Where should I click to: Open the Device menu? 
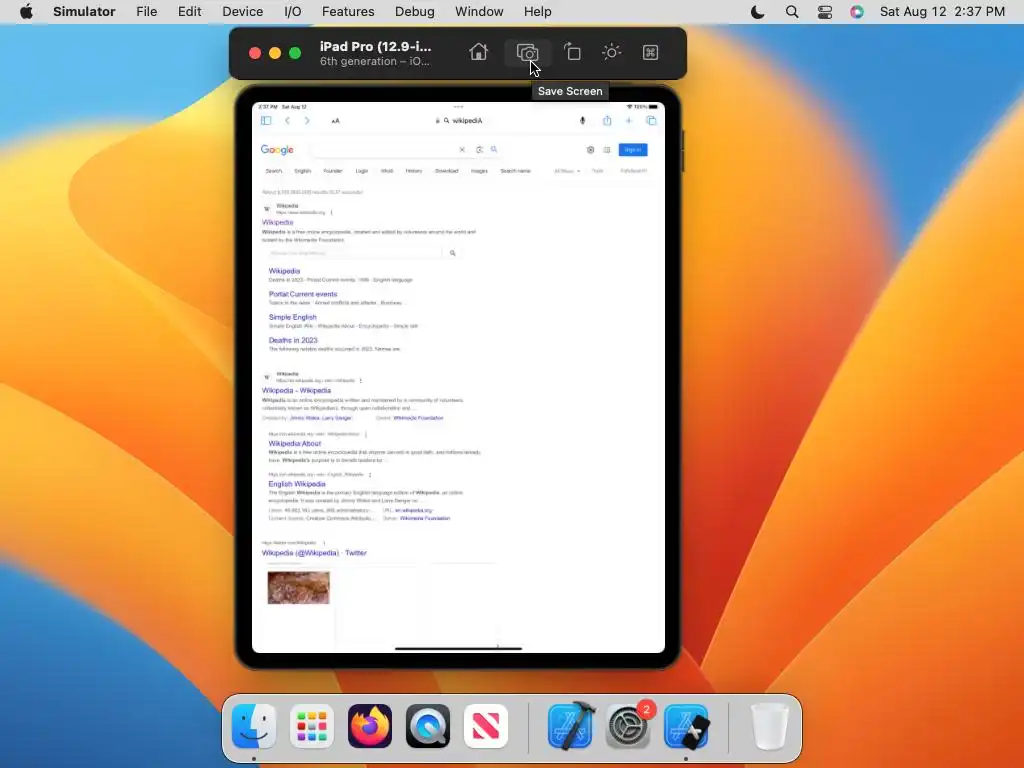[242, 12]
